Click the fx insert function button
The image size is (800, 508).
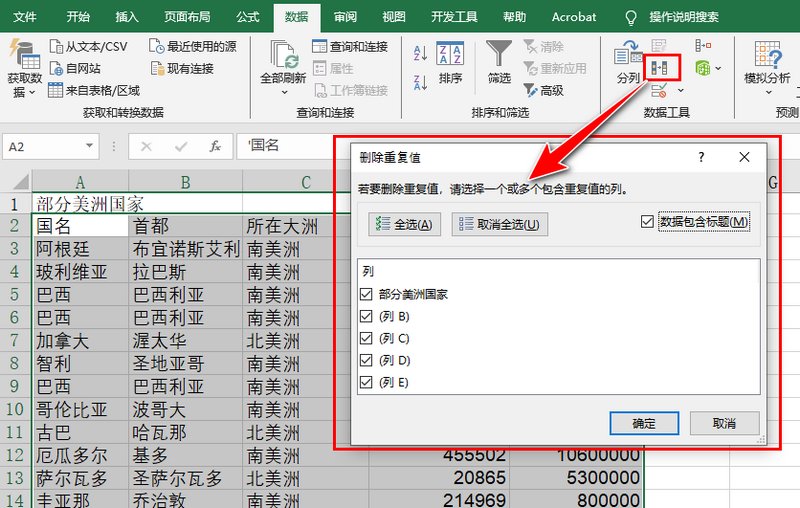pyautogui.click(x=215, y=147)
